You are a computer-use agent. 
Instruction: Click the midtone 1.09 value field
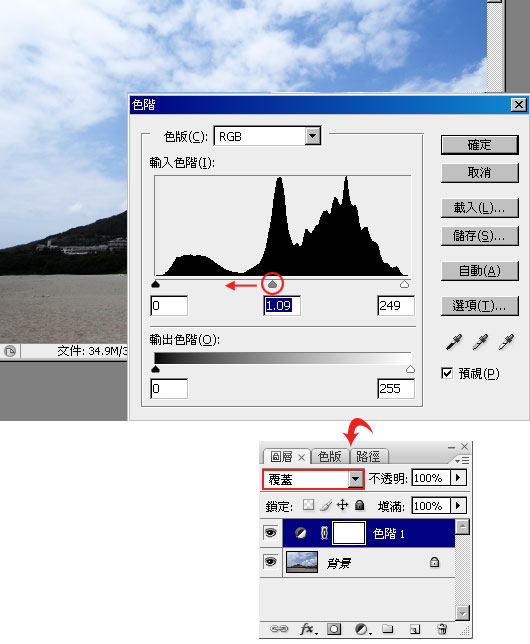[282, 306]
